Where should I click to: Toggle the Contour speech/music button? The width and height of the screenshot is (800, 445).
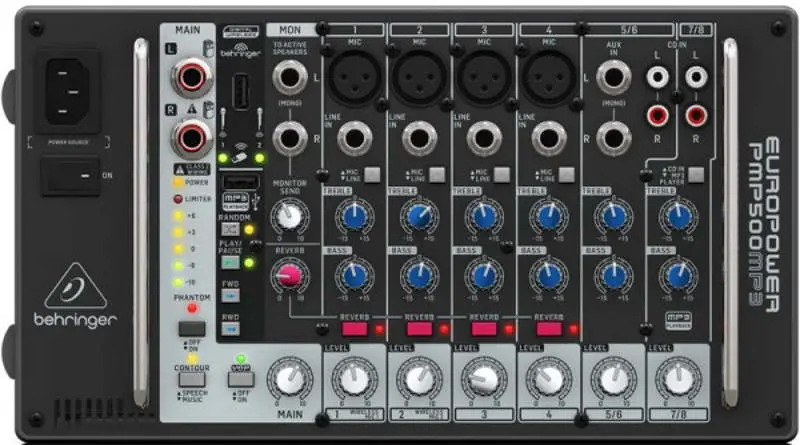pos(192,380)
